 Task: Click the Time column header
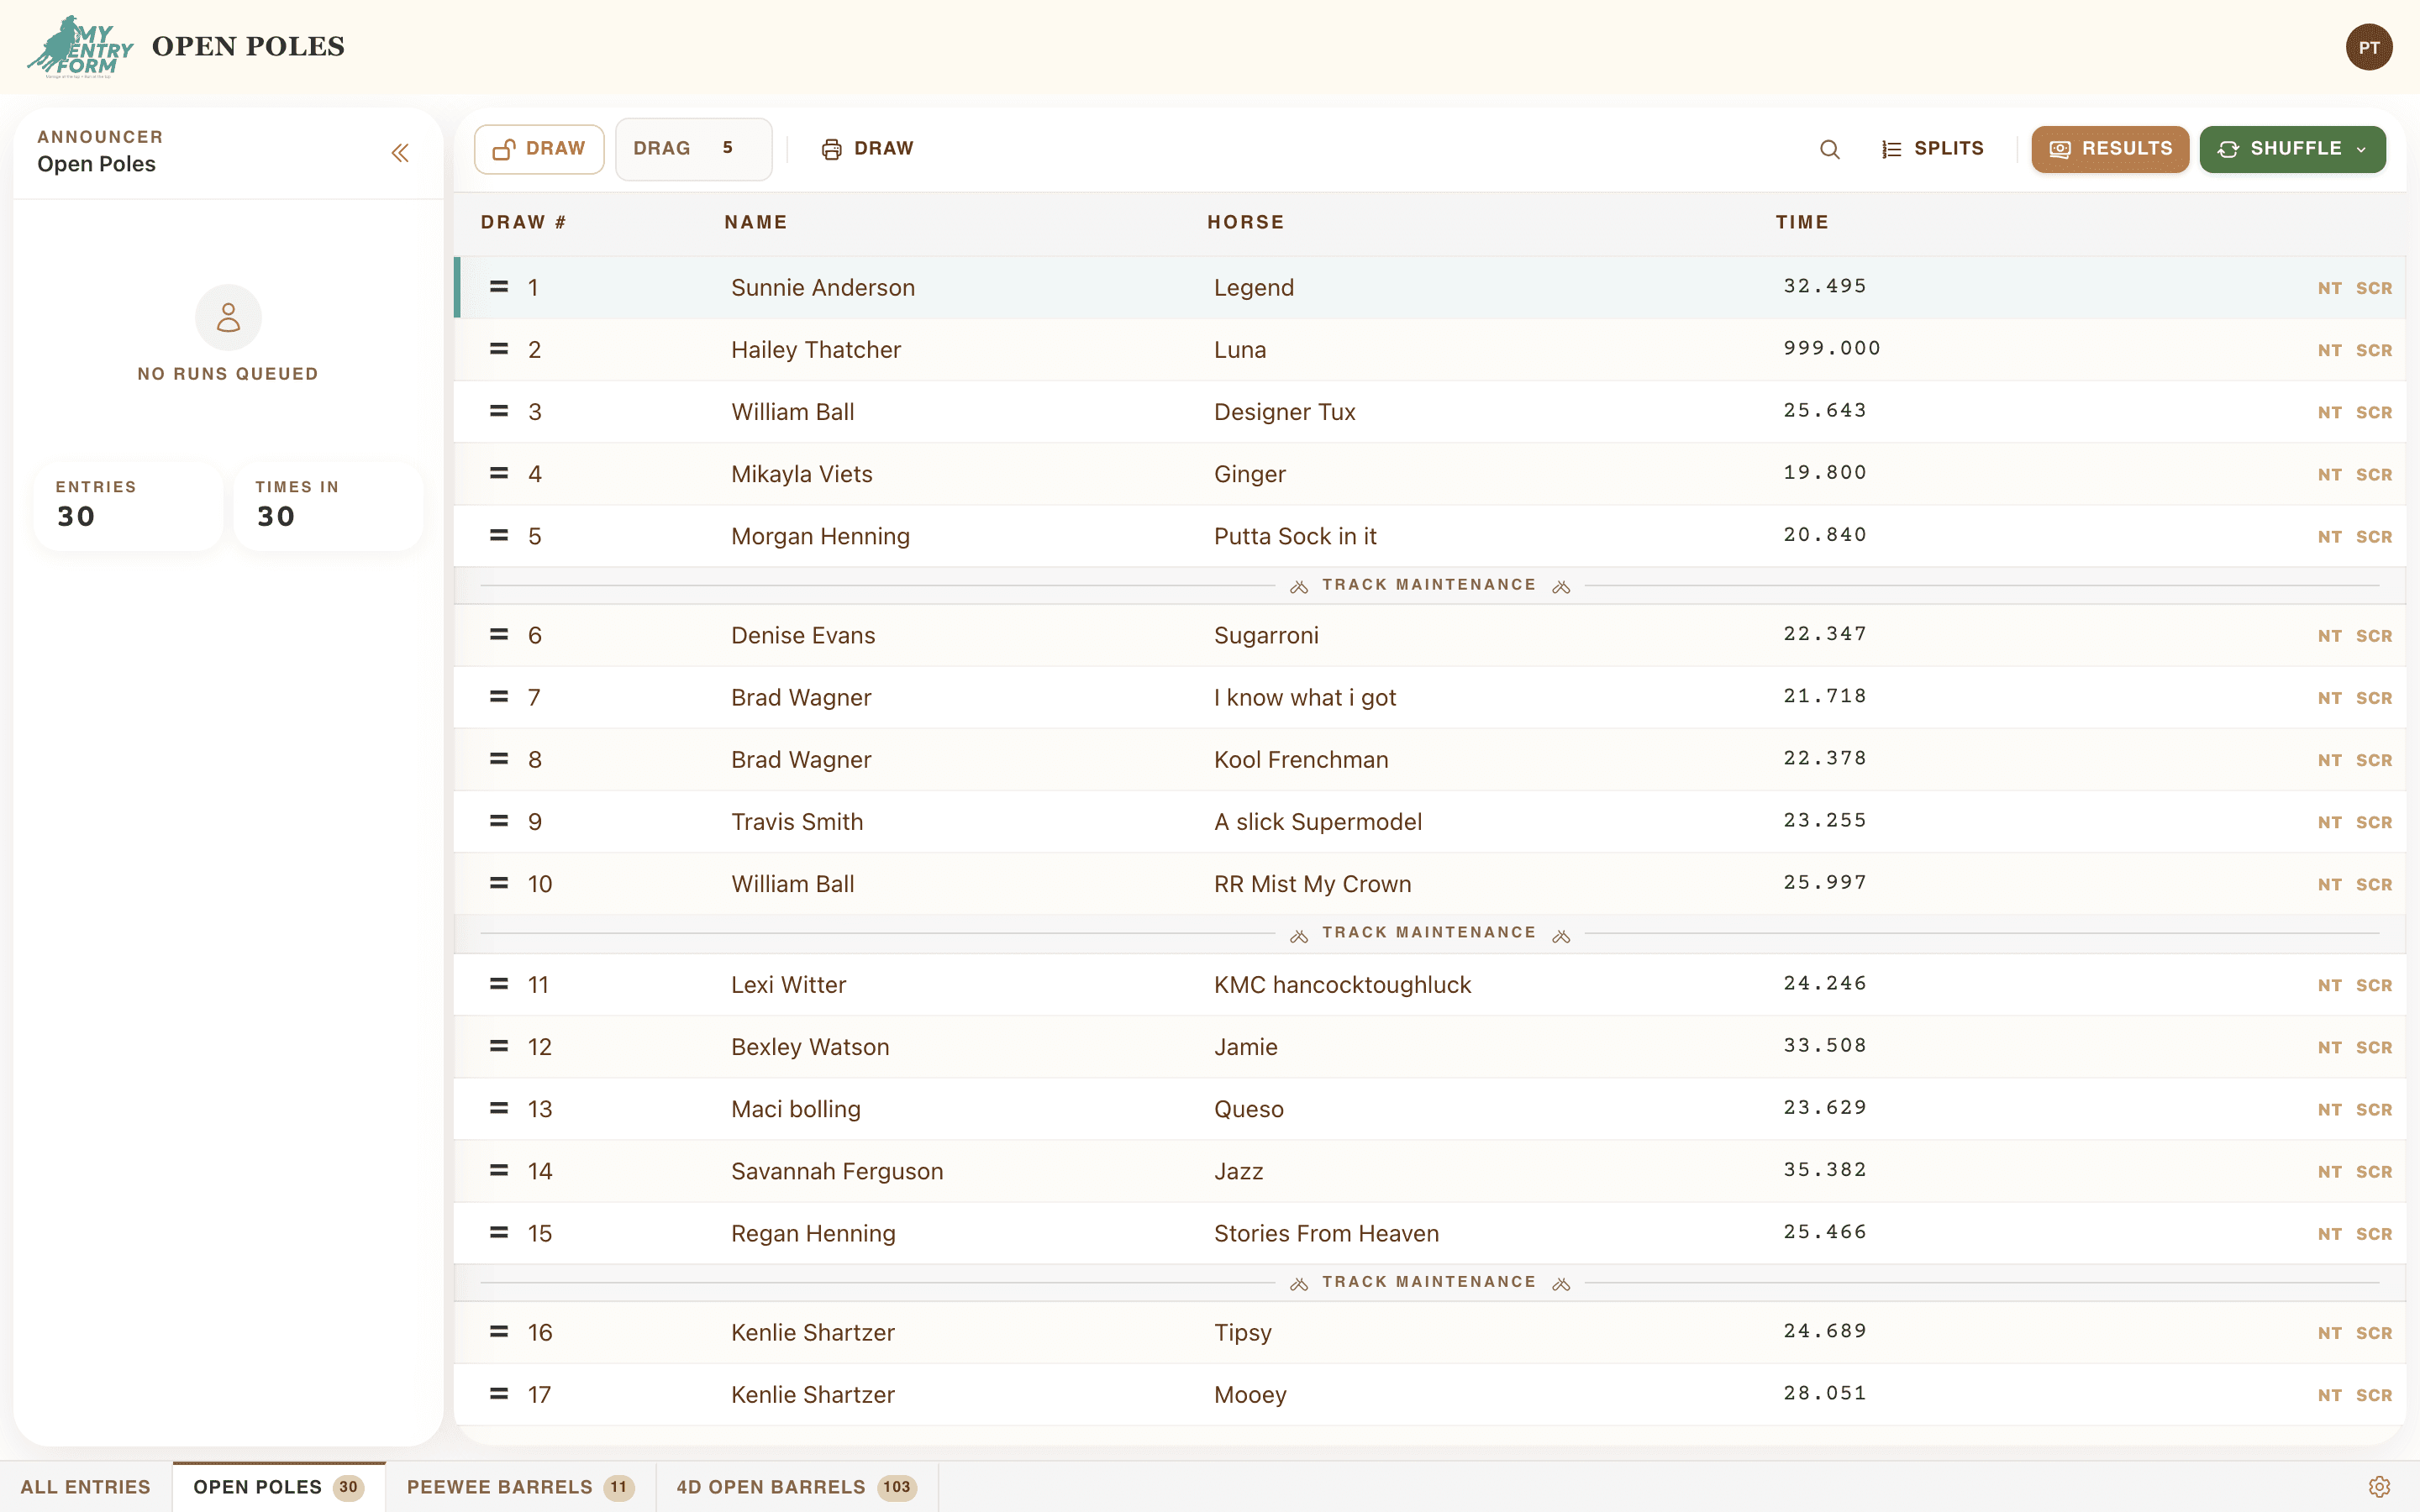1802,222
